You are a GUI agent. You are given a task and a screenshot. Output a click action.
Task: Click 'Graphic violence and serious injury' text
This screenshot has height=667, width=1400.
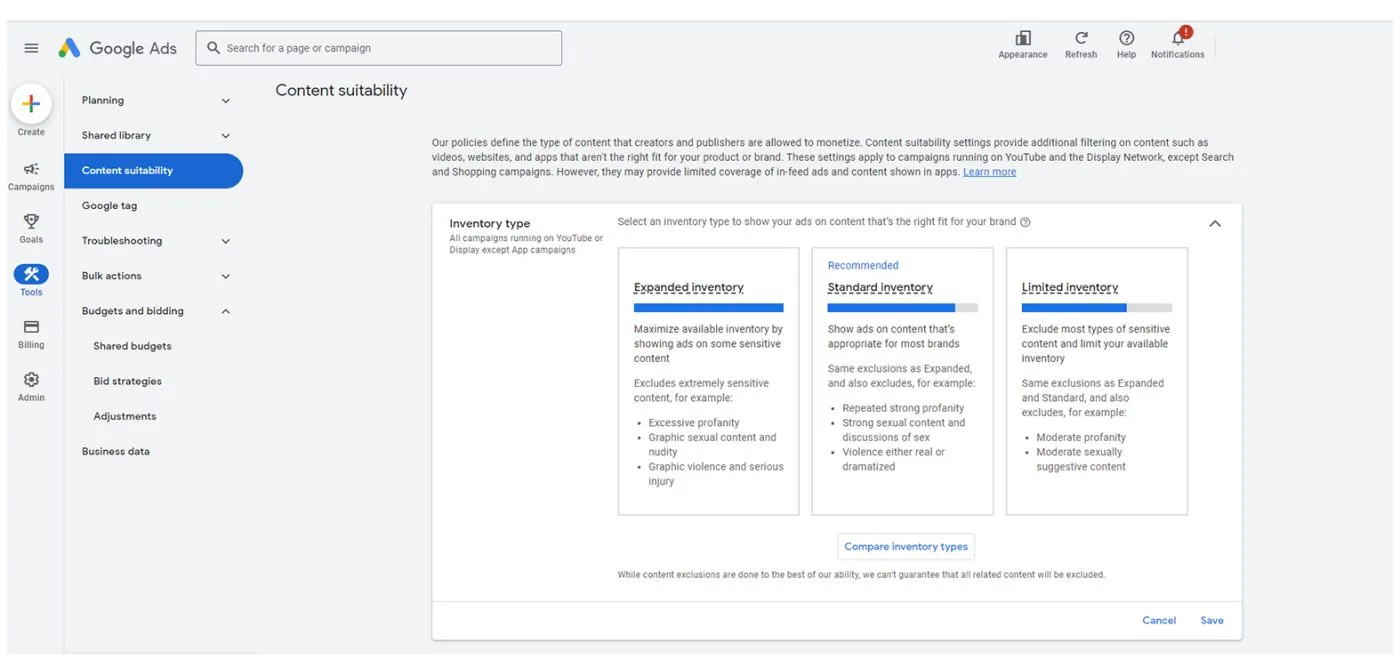pos(716,474)
